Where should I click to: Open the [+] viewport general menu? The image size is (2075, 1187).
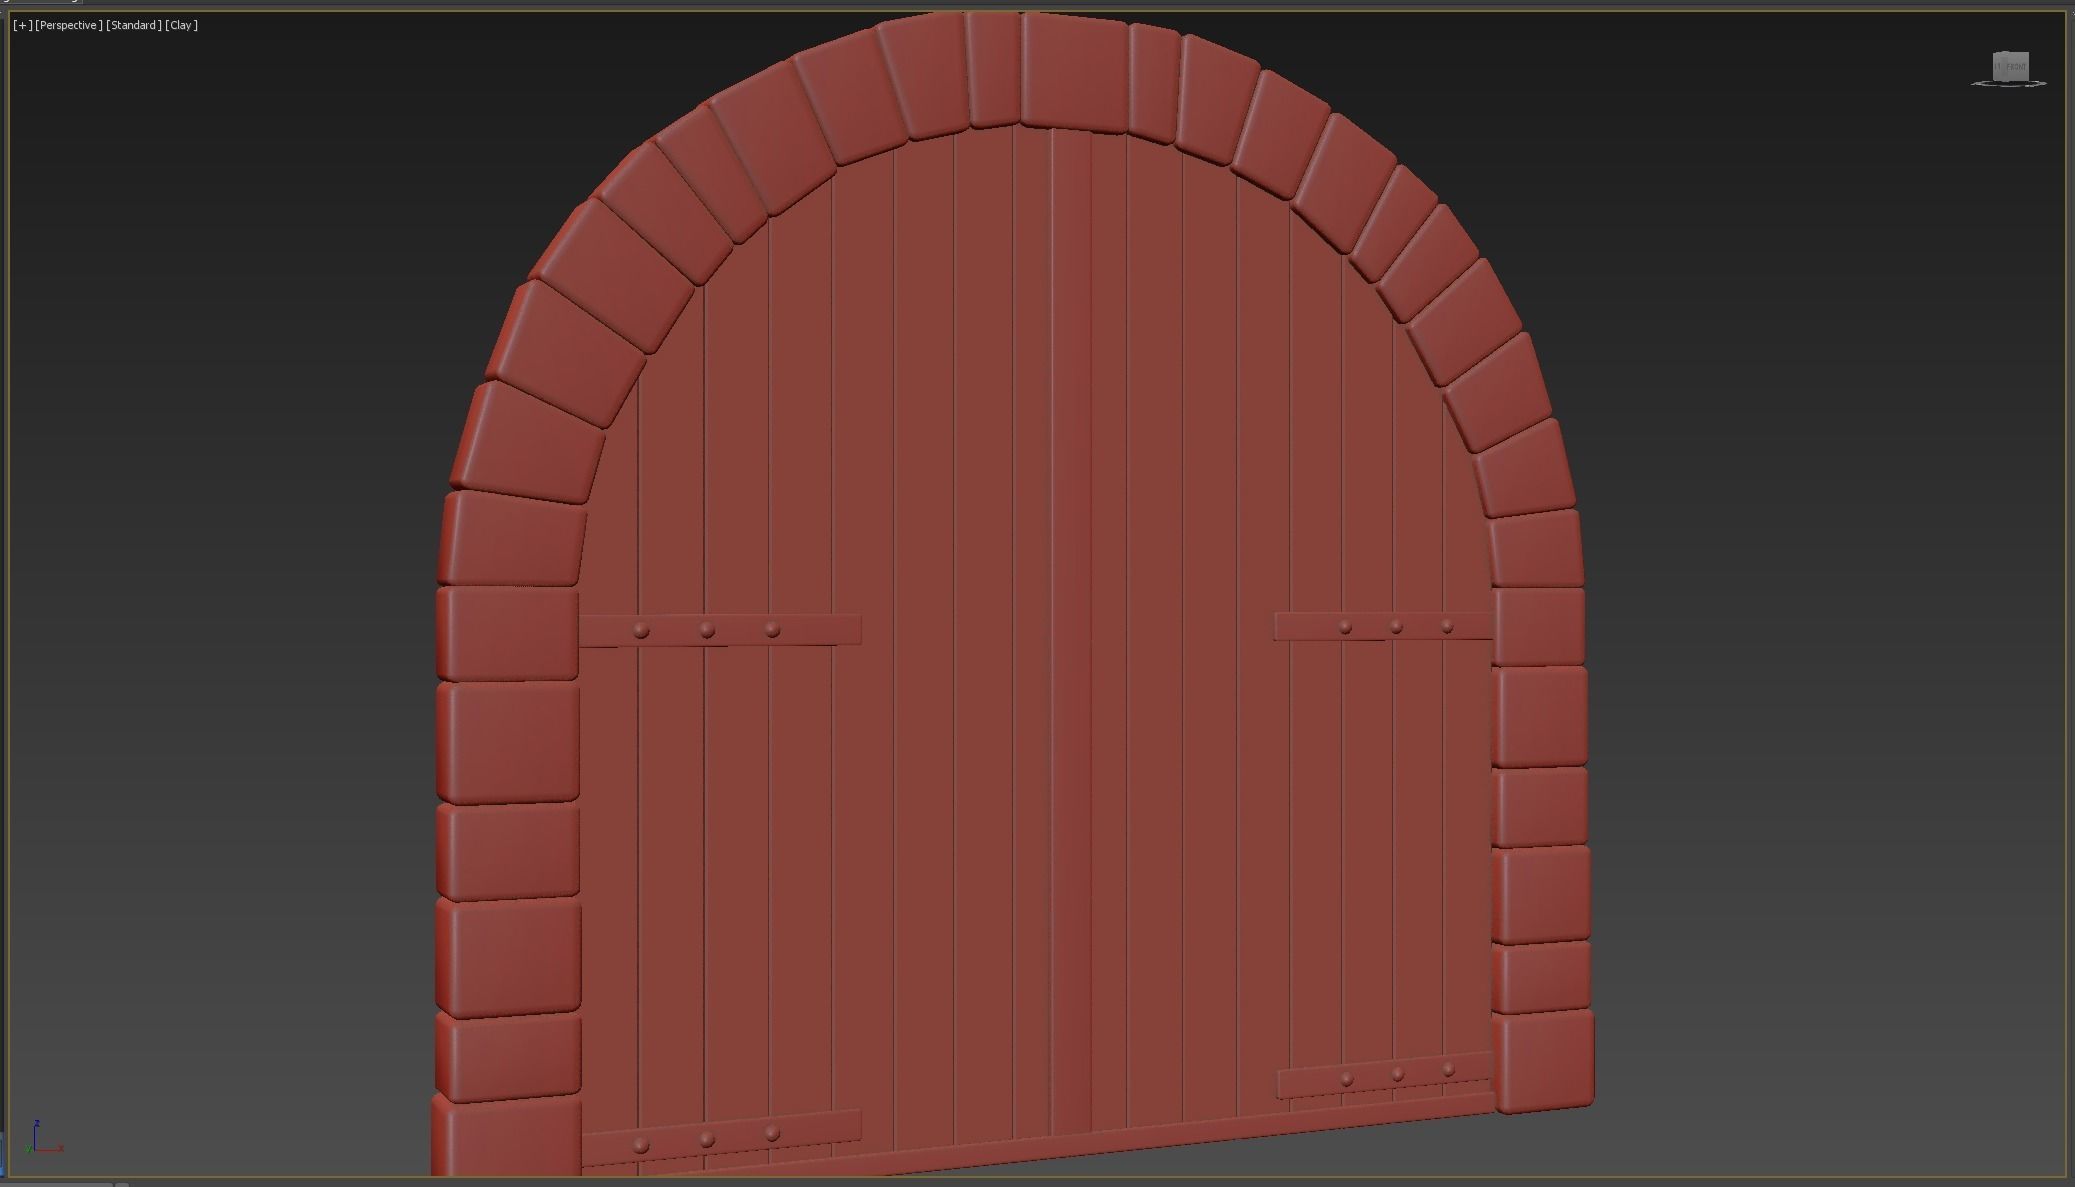point(22,25)
